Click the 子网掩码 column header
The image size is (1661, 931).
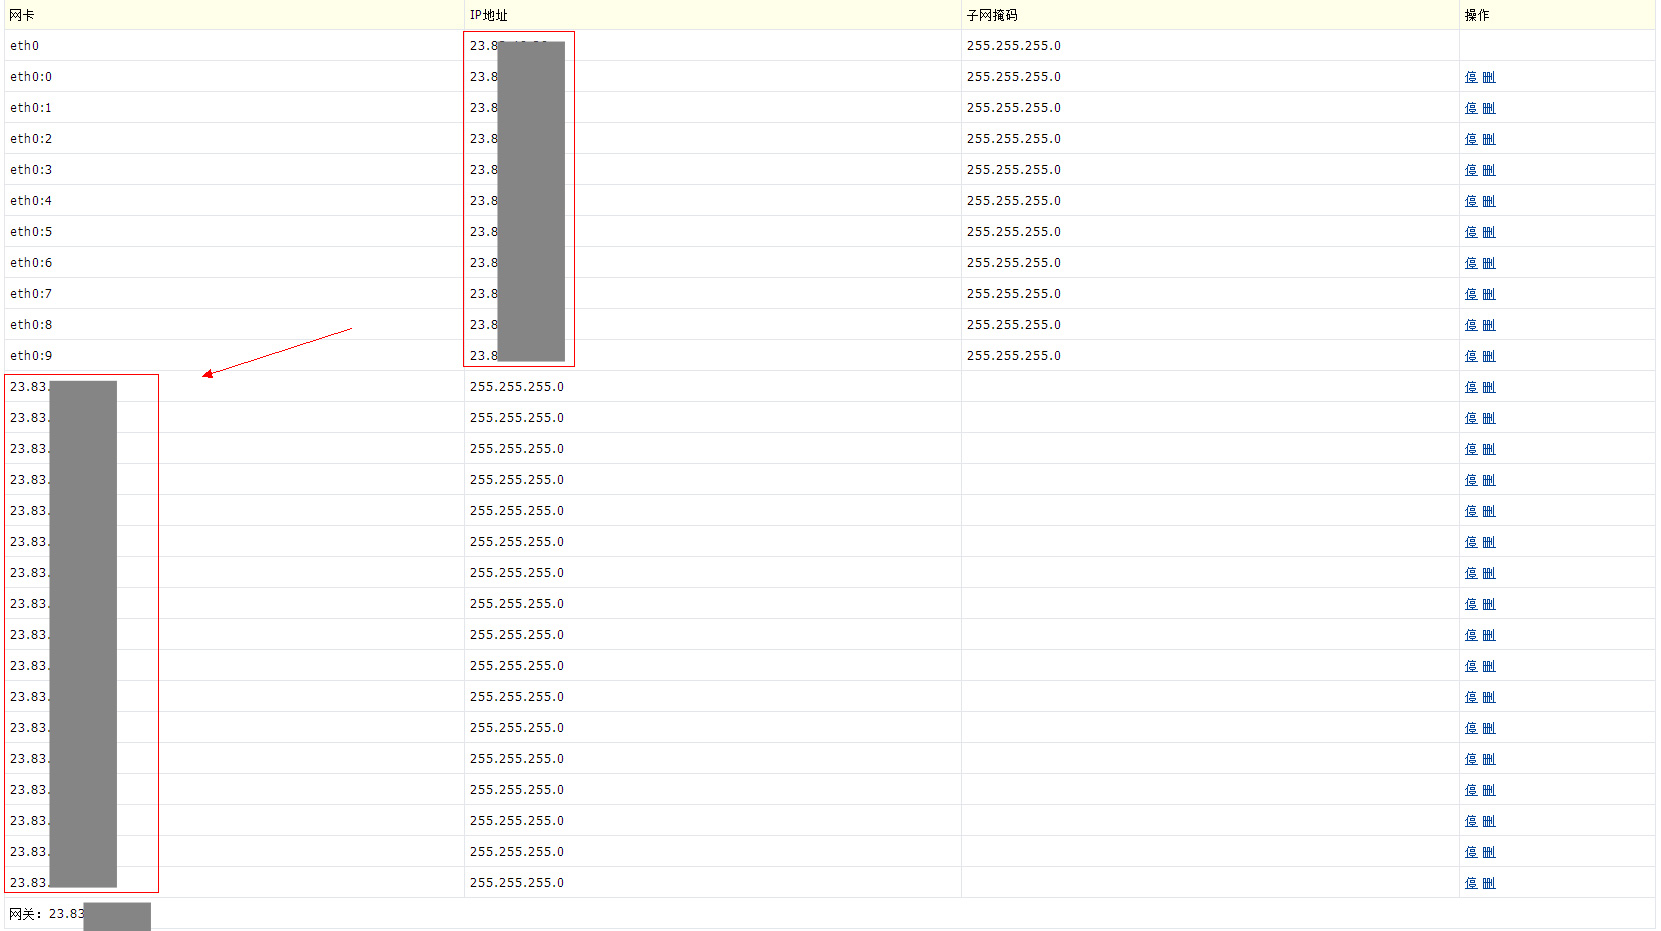coord(991,15)
